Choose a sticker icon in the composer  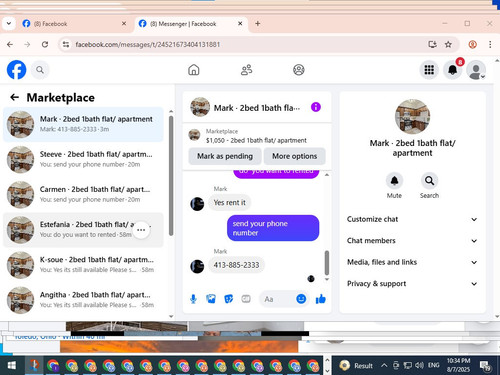point(228,299)
